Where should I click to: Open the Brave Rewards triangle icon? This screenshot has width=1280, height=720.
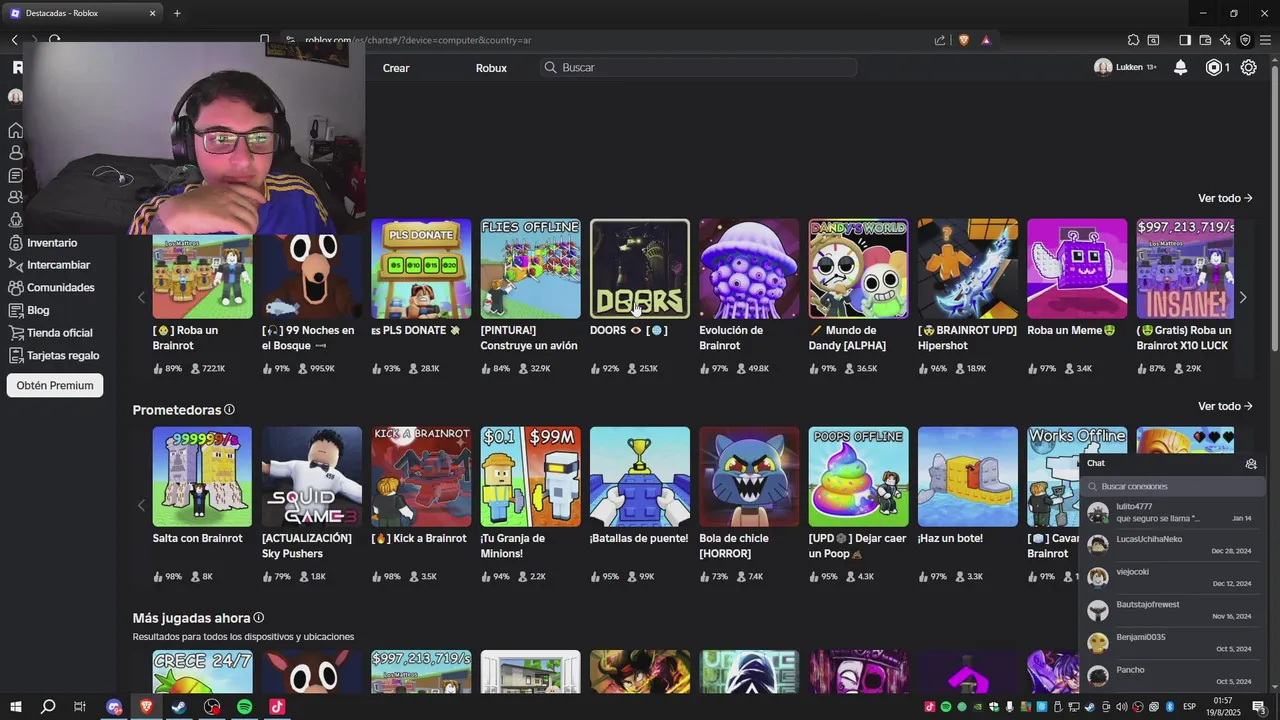pos(986,40)
